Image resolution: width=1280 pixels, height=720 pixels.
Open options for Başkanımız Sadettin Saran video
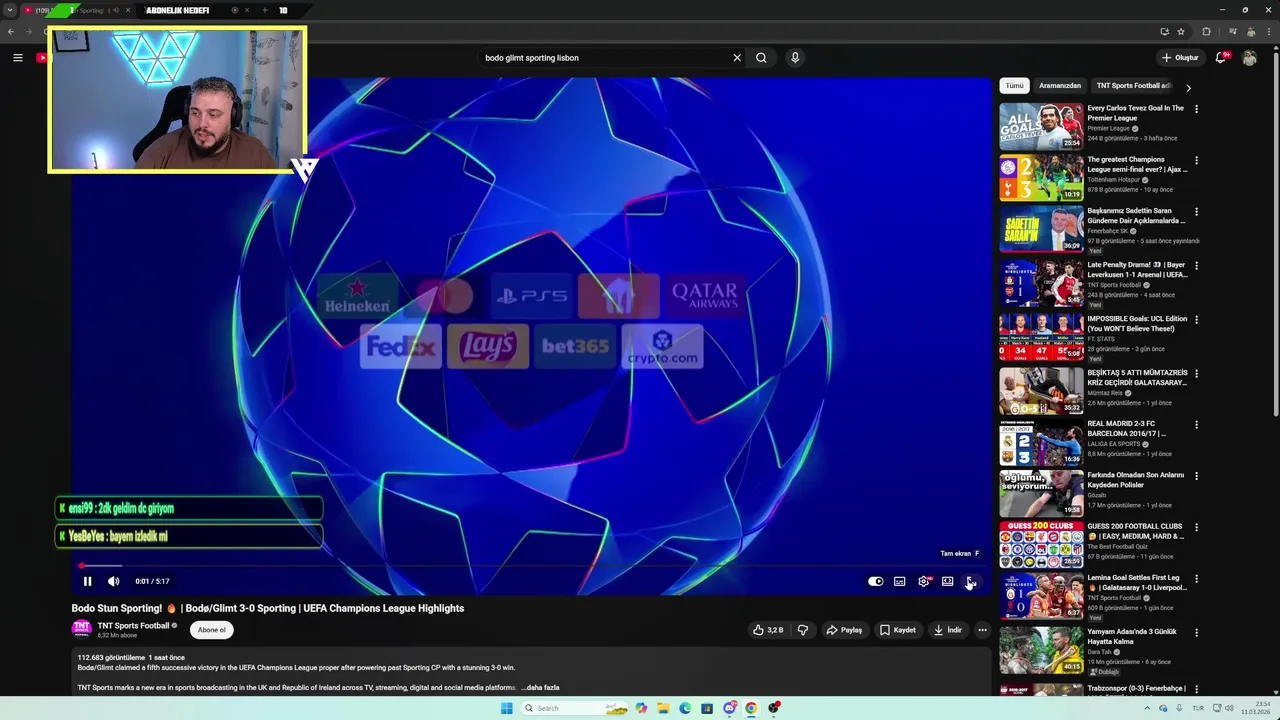click(x=1196, y=212)
